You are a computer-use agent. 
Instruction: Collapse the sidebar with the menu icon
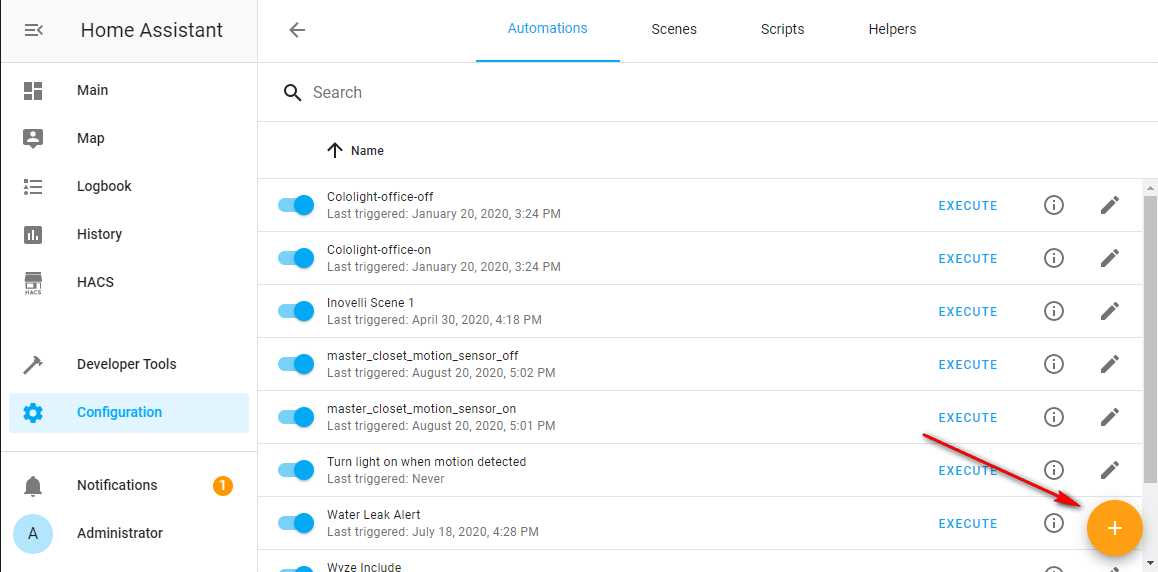click(33, 30)
